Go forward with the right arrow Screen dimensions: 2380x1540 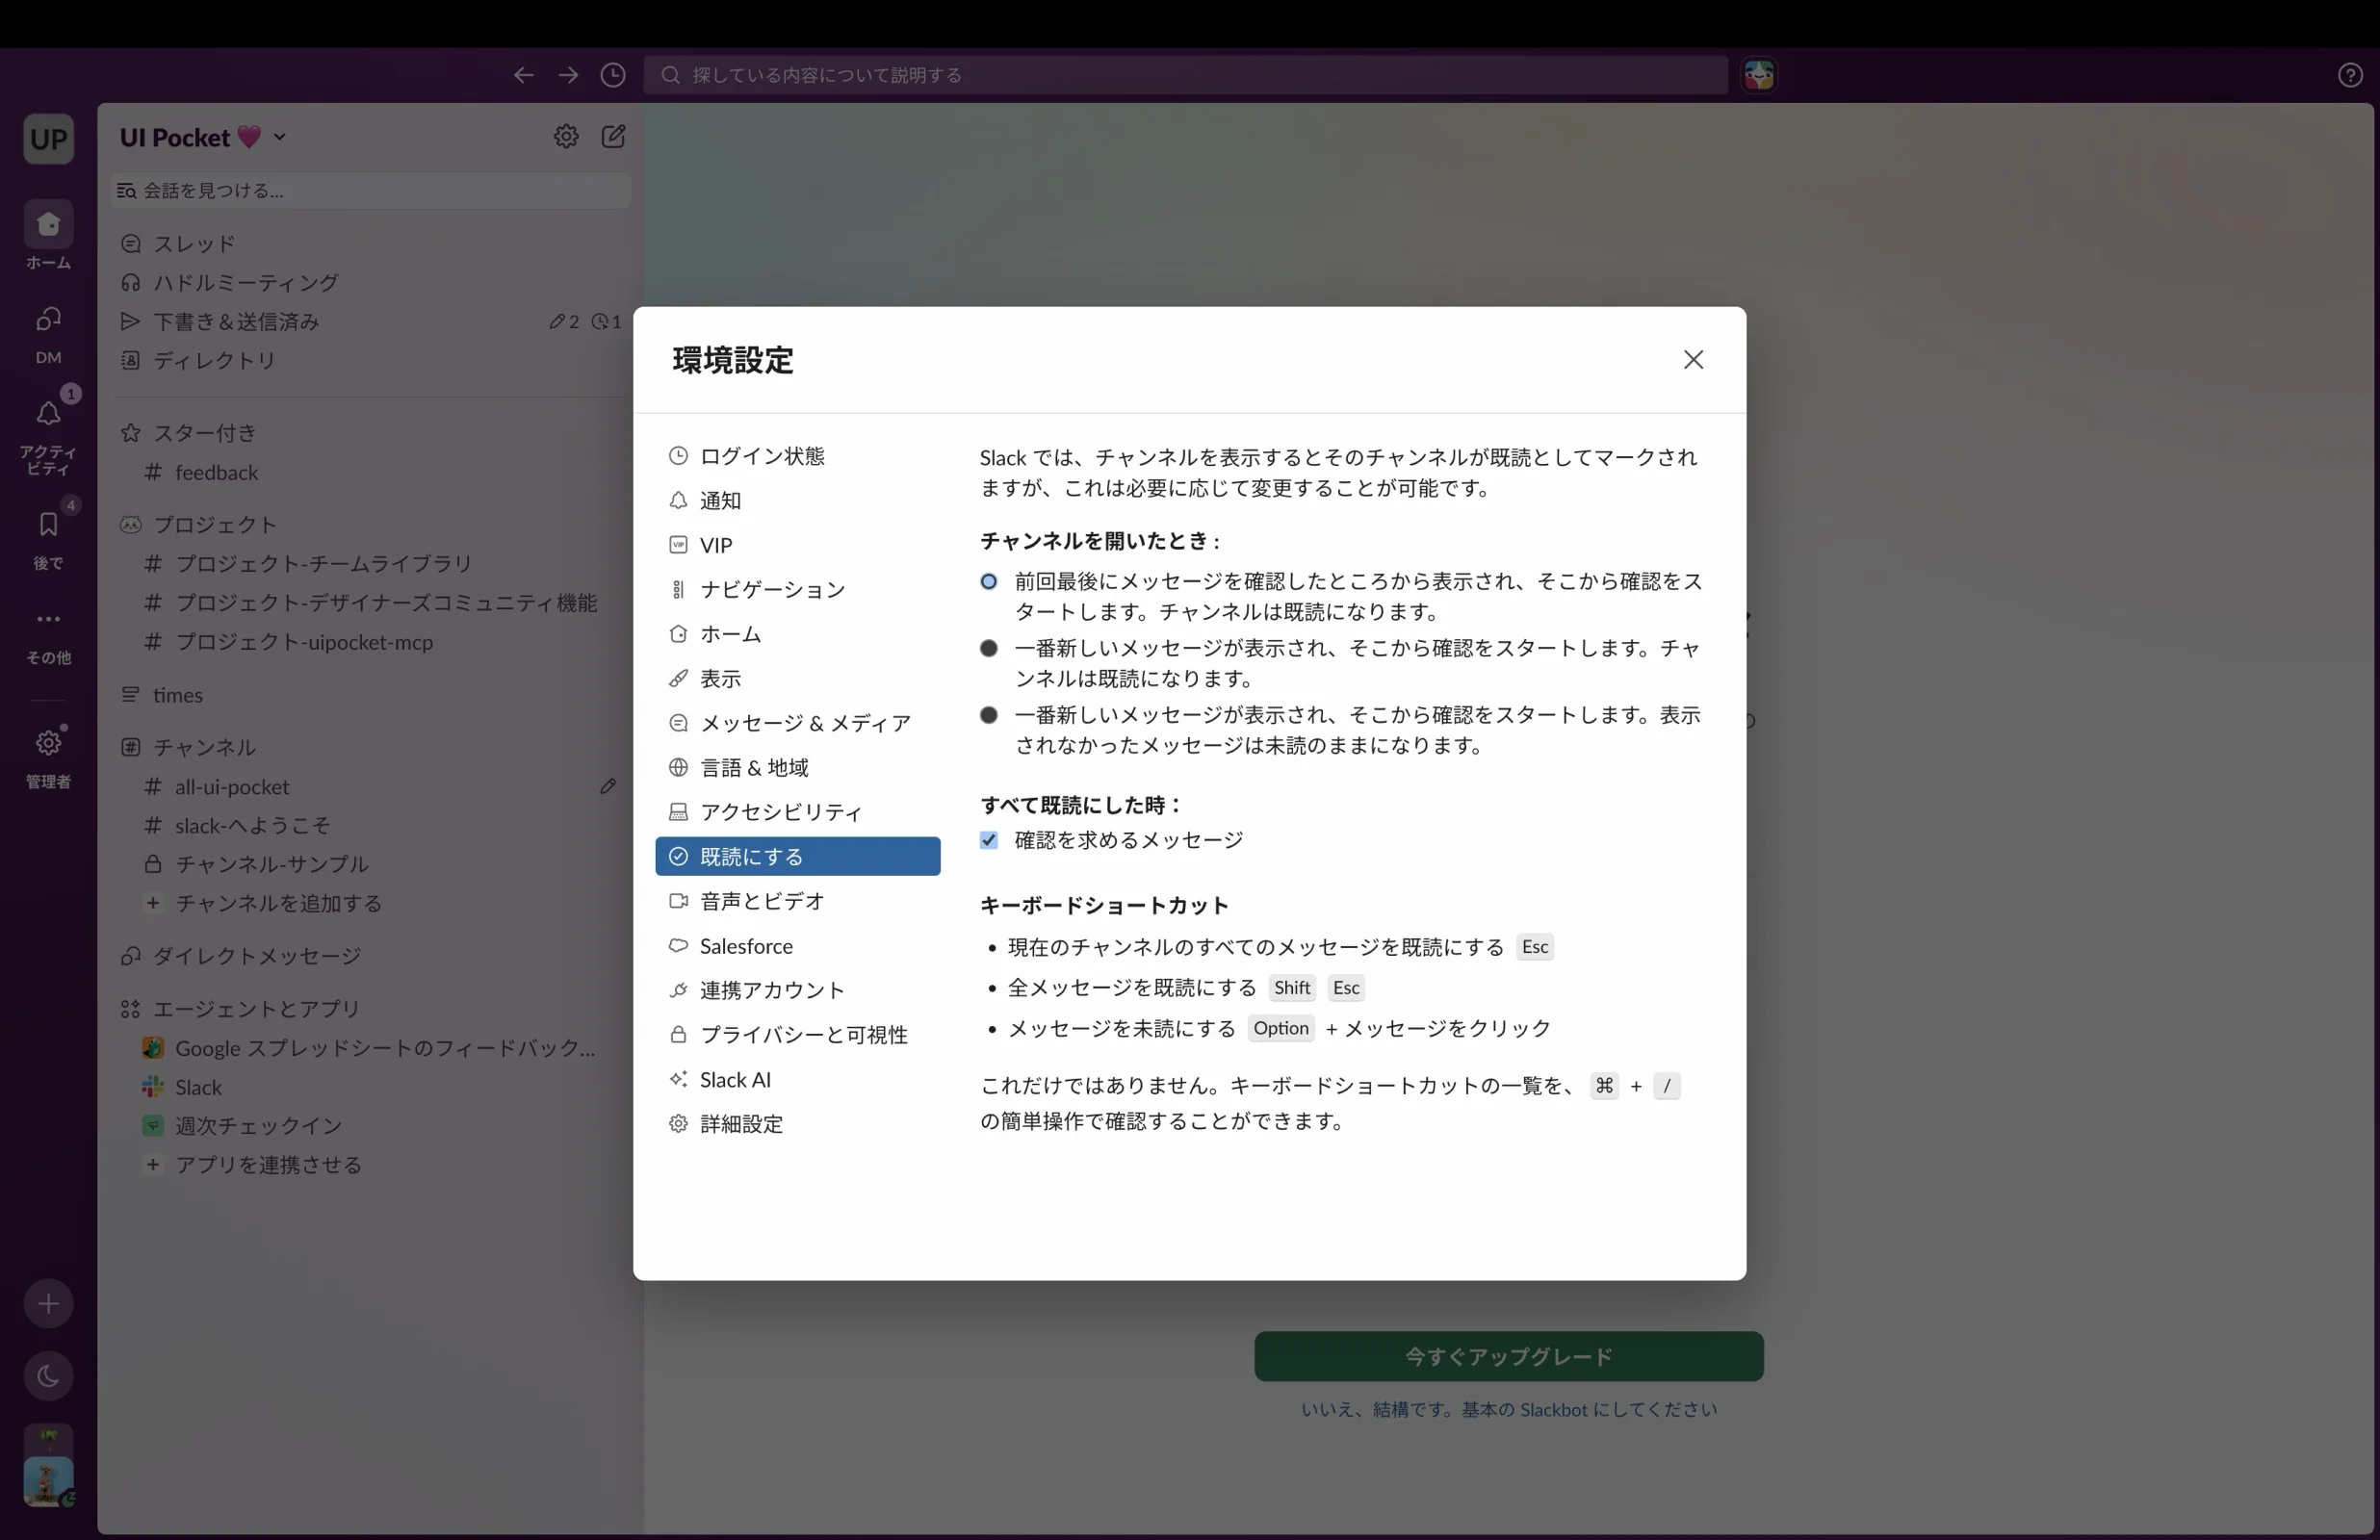[568, 75]
